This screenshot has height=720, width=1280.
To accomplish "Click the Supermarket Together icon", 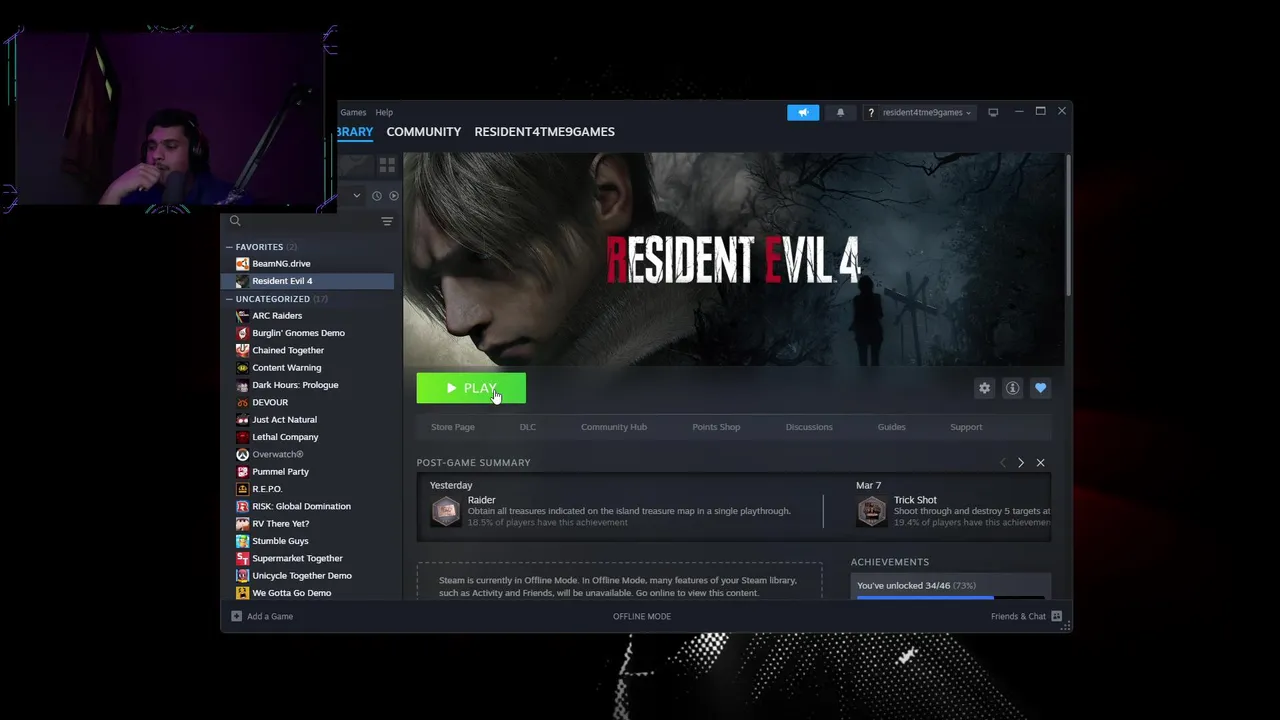I will [x=242, y=558].
